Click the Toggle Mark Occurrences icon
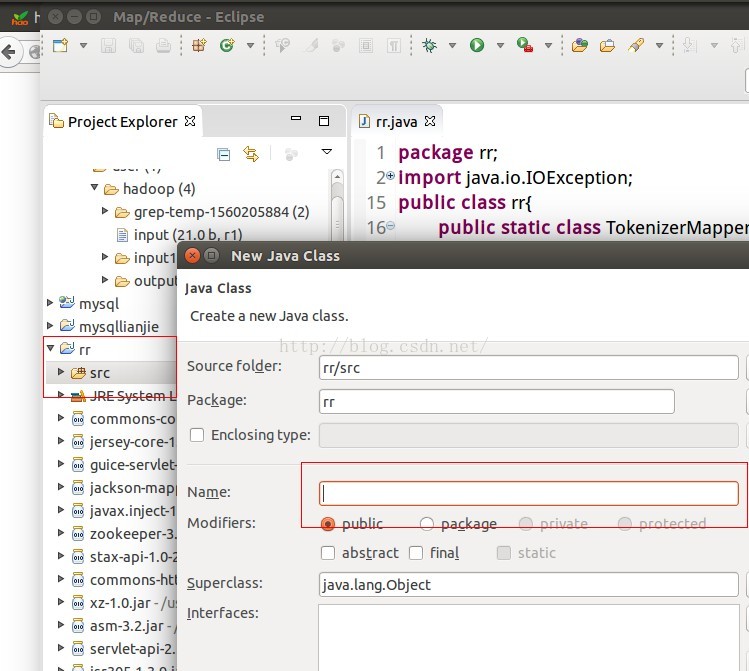Screen dimensions: 749x671 312,45
